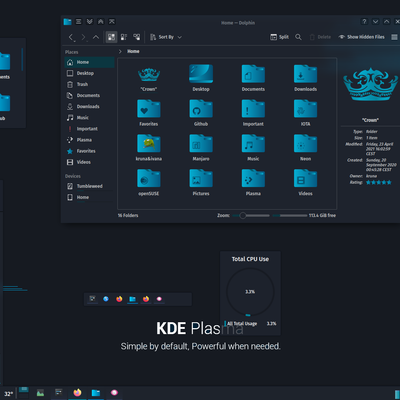Select Important in Places sidebar

tap(89, 129)
